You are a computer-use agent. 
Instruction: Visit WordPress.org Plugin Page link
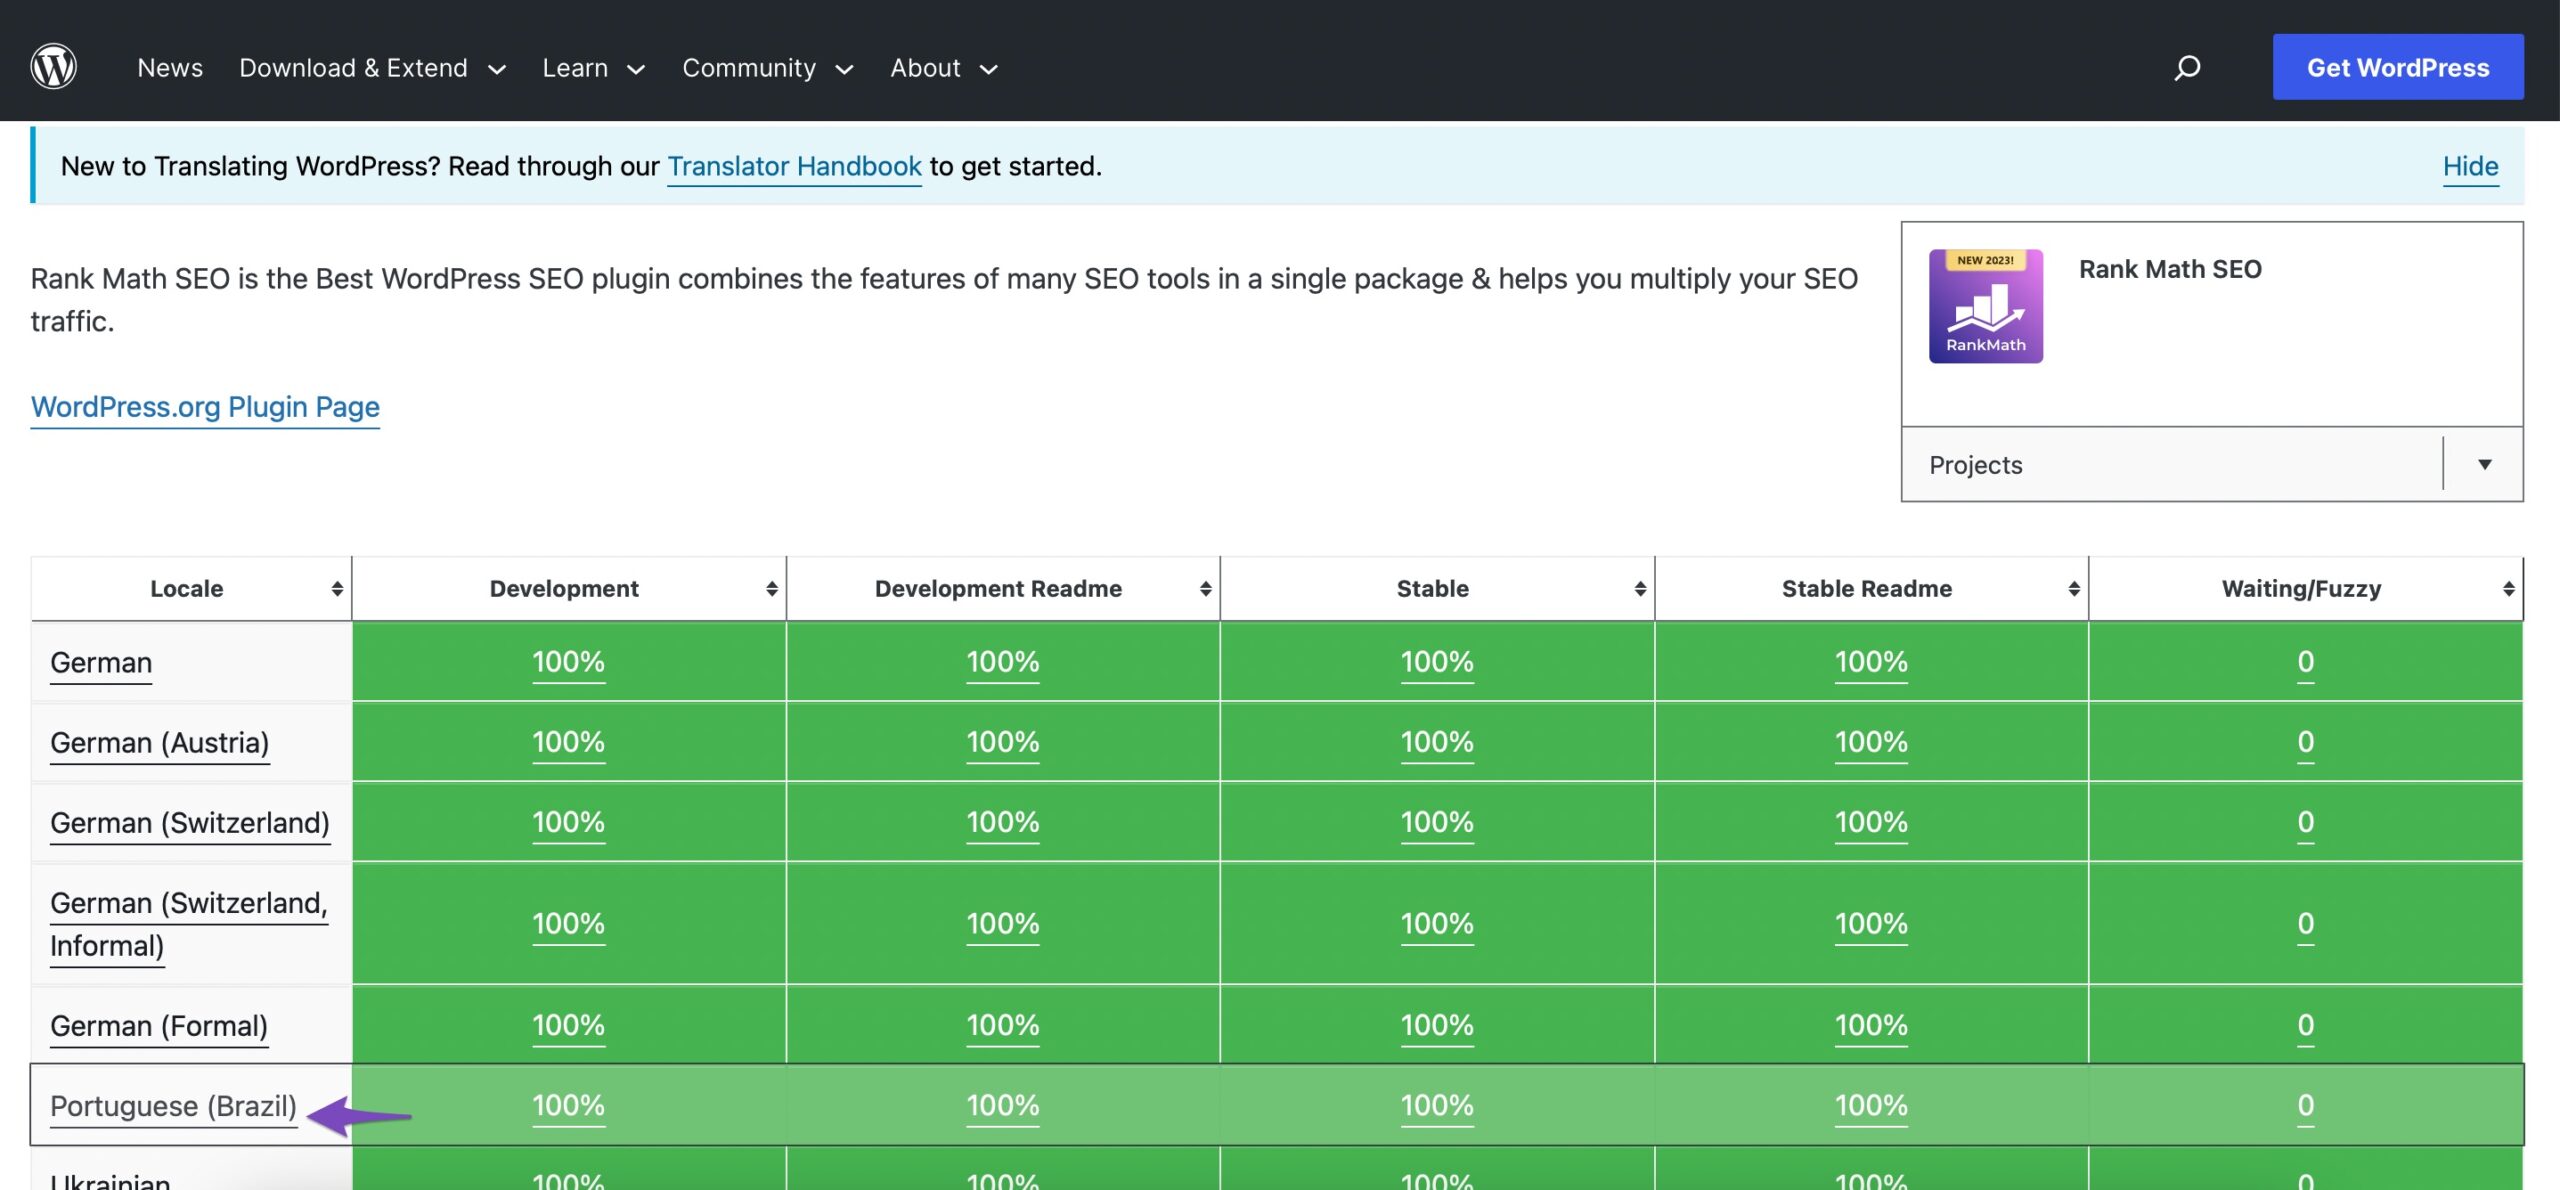click(206, 406)
